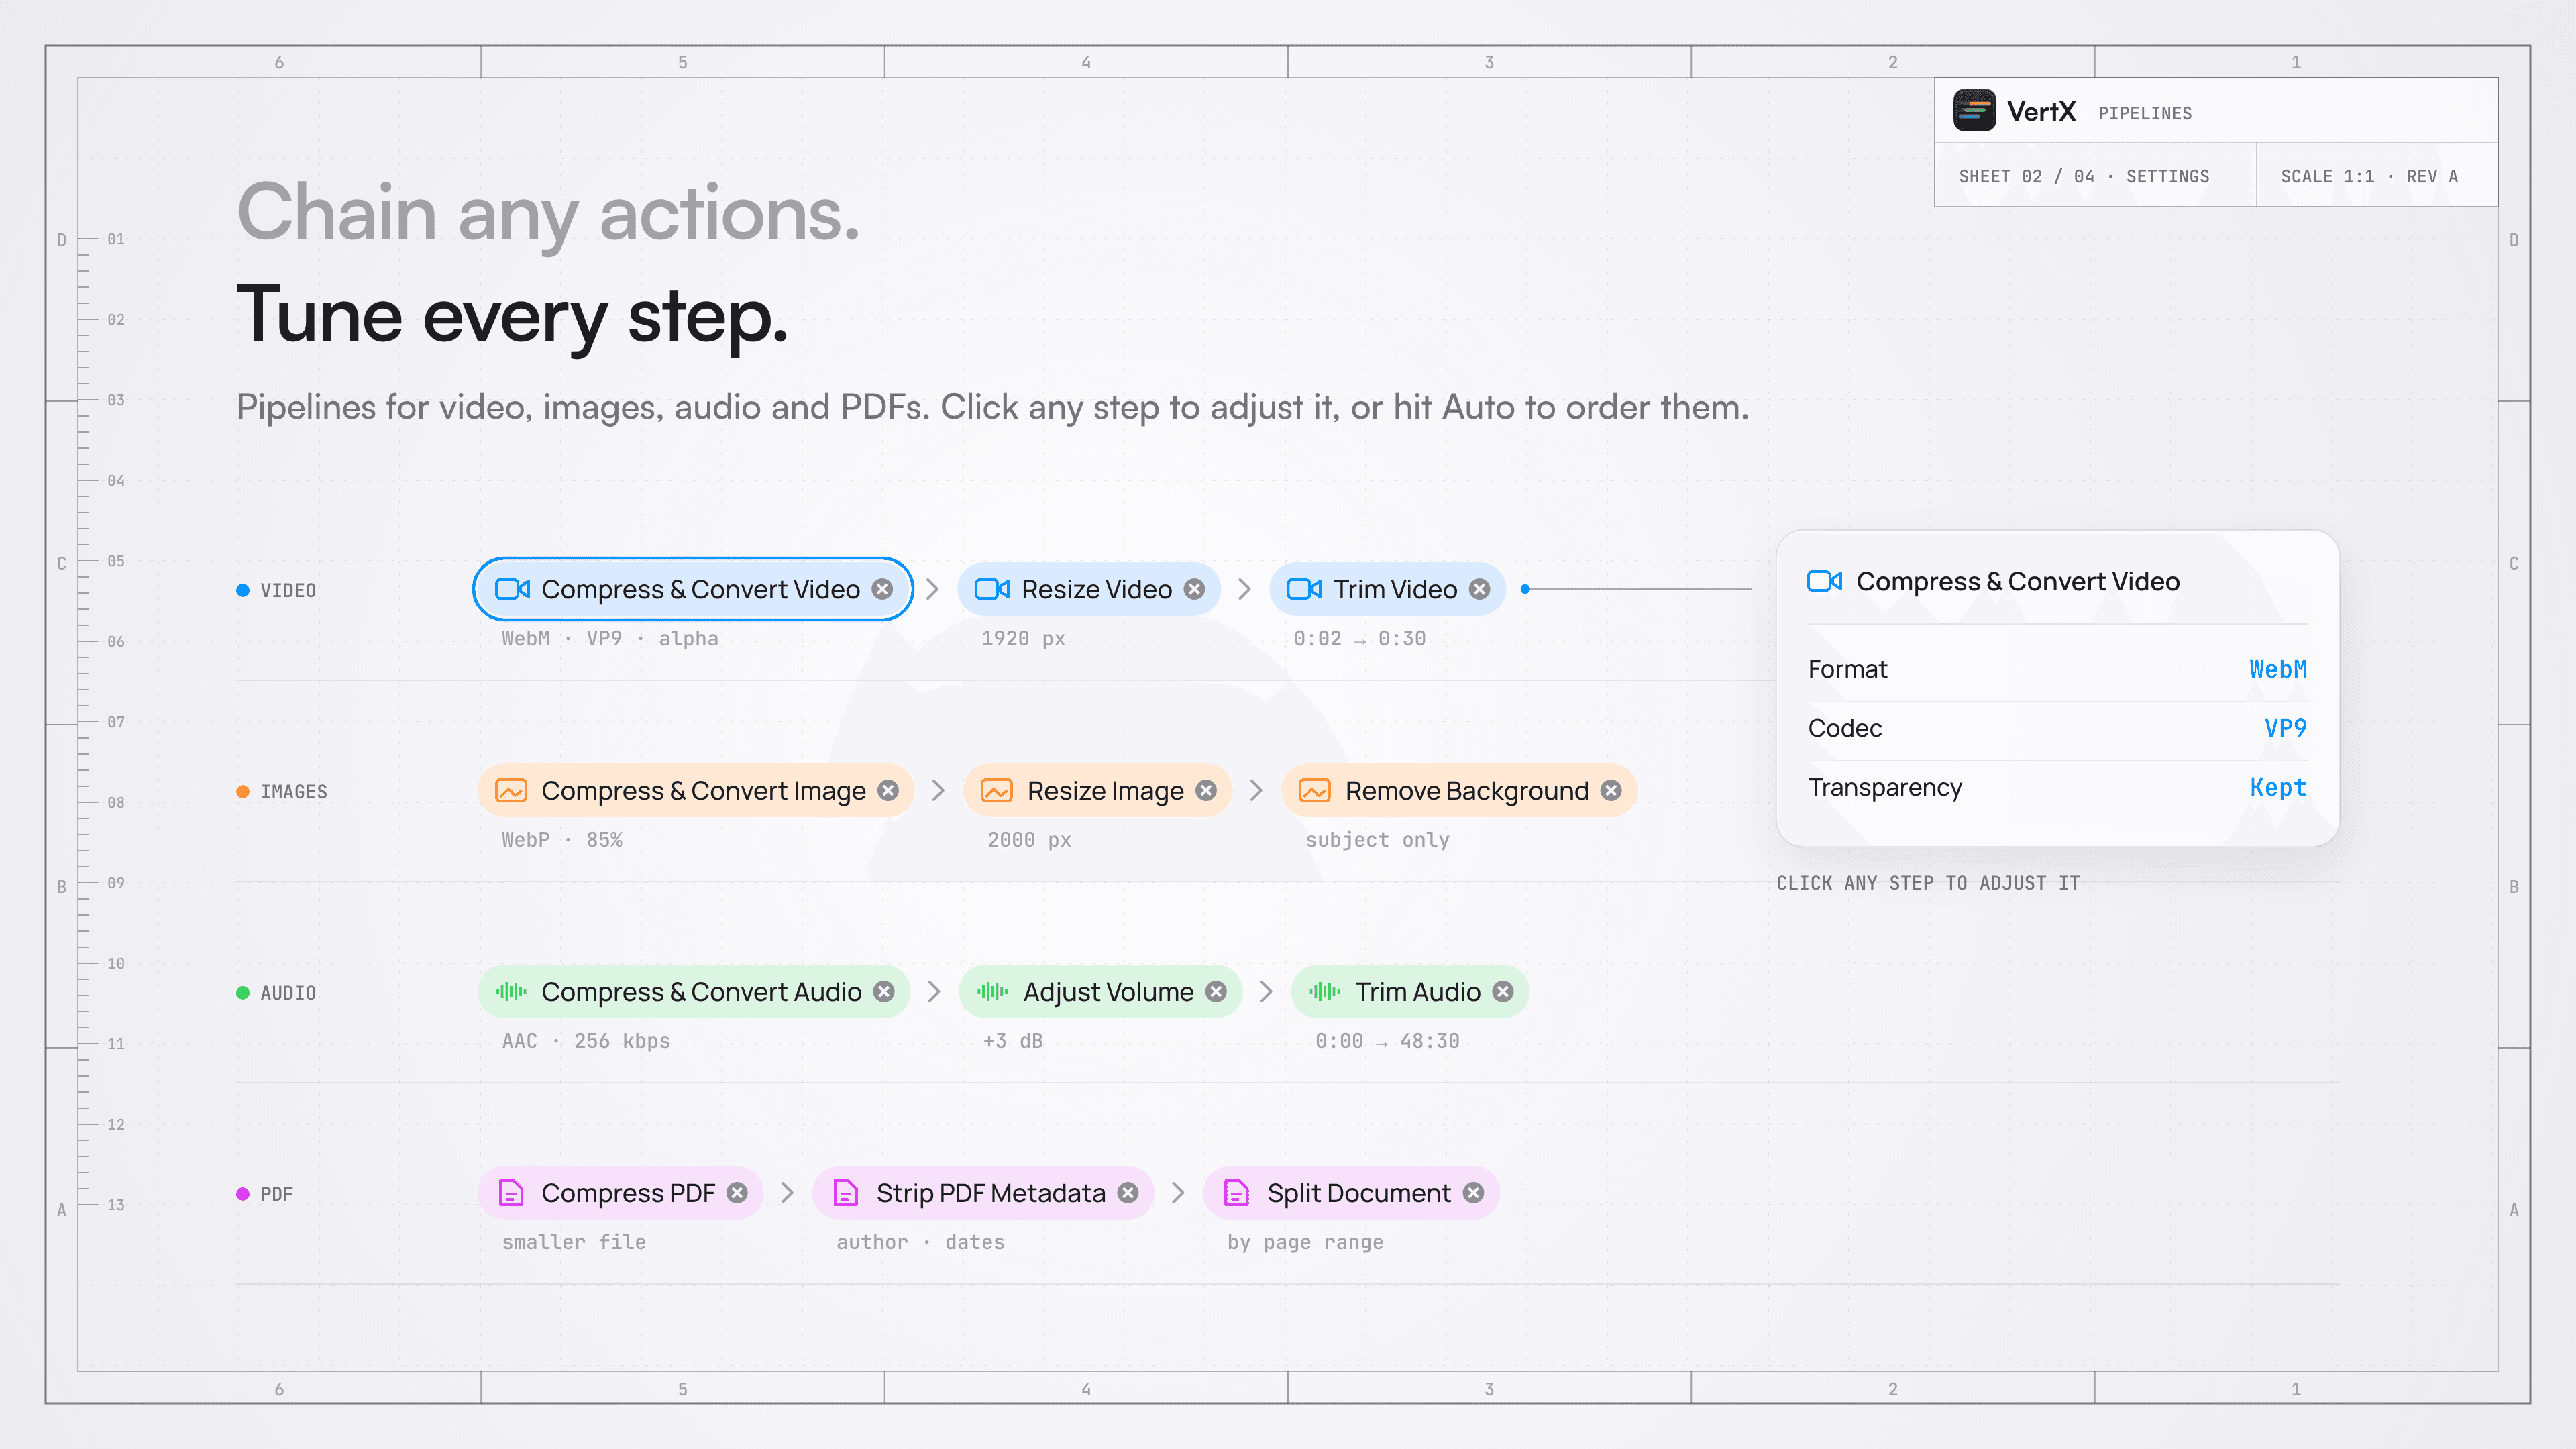Select the Compress PDF step
2576x1449 pixels.
[621, 1193]
